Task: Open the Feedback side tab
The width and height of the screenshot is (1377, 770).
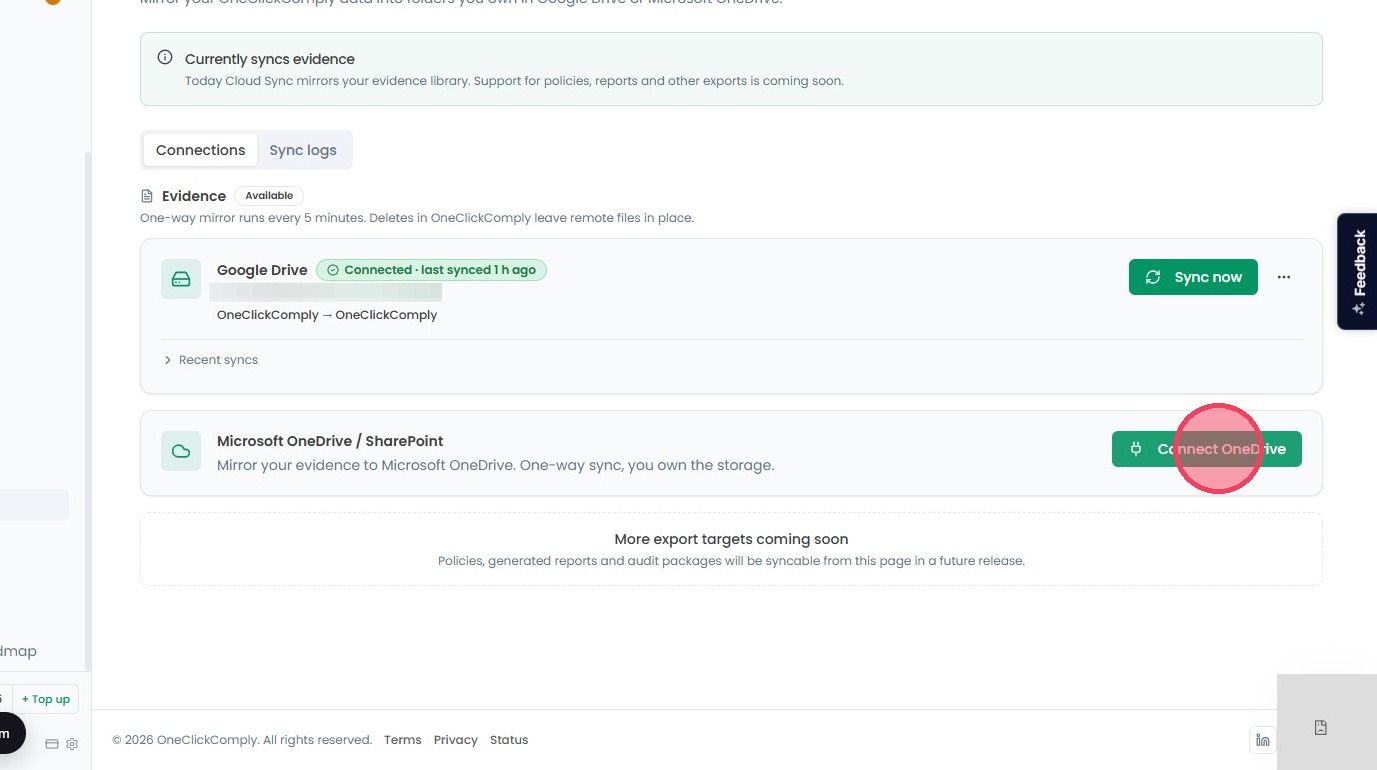Action: (x=1357, y=271)
